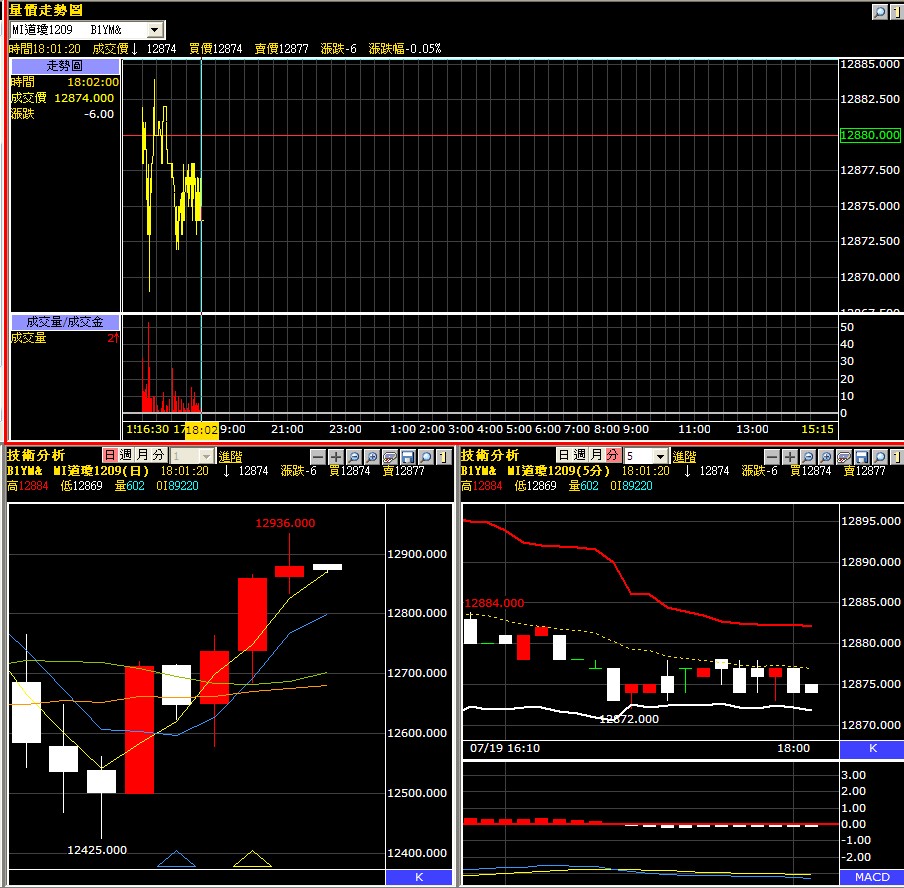
Task: Switch the daily chart panel to 月 period
Action: (x=142, y=455)
